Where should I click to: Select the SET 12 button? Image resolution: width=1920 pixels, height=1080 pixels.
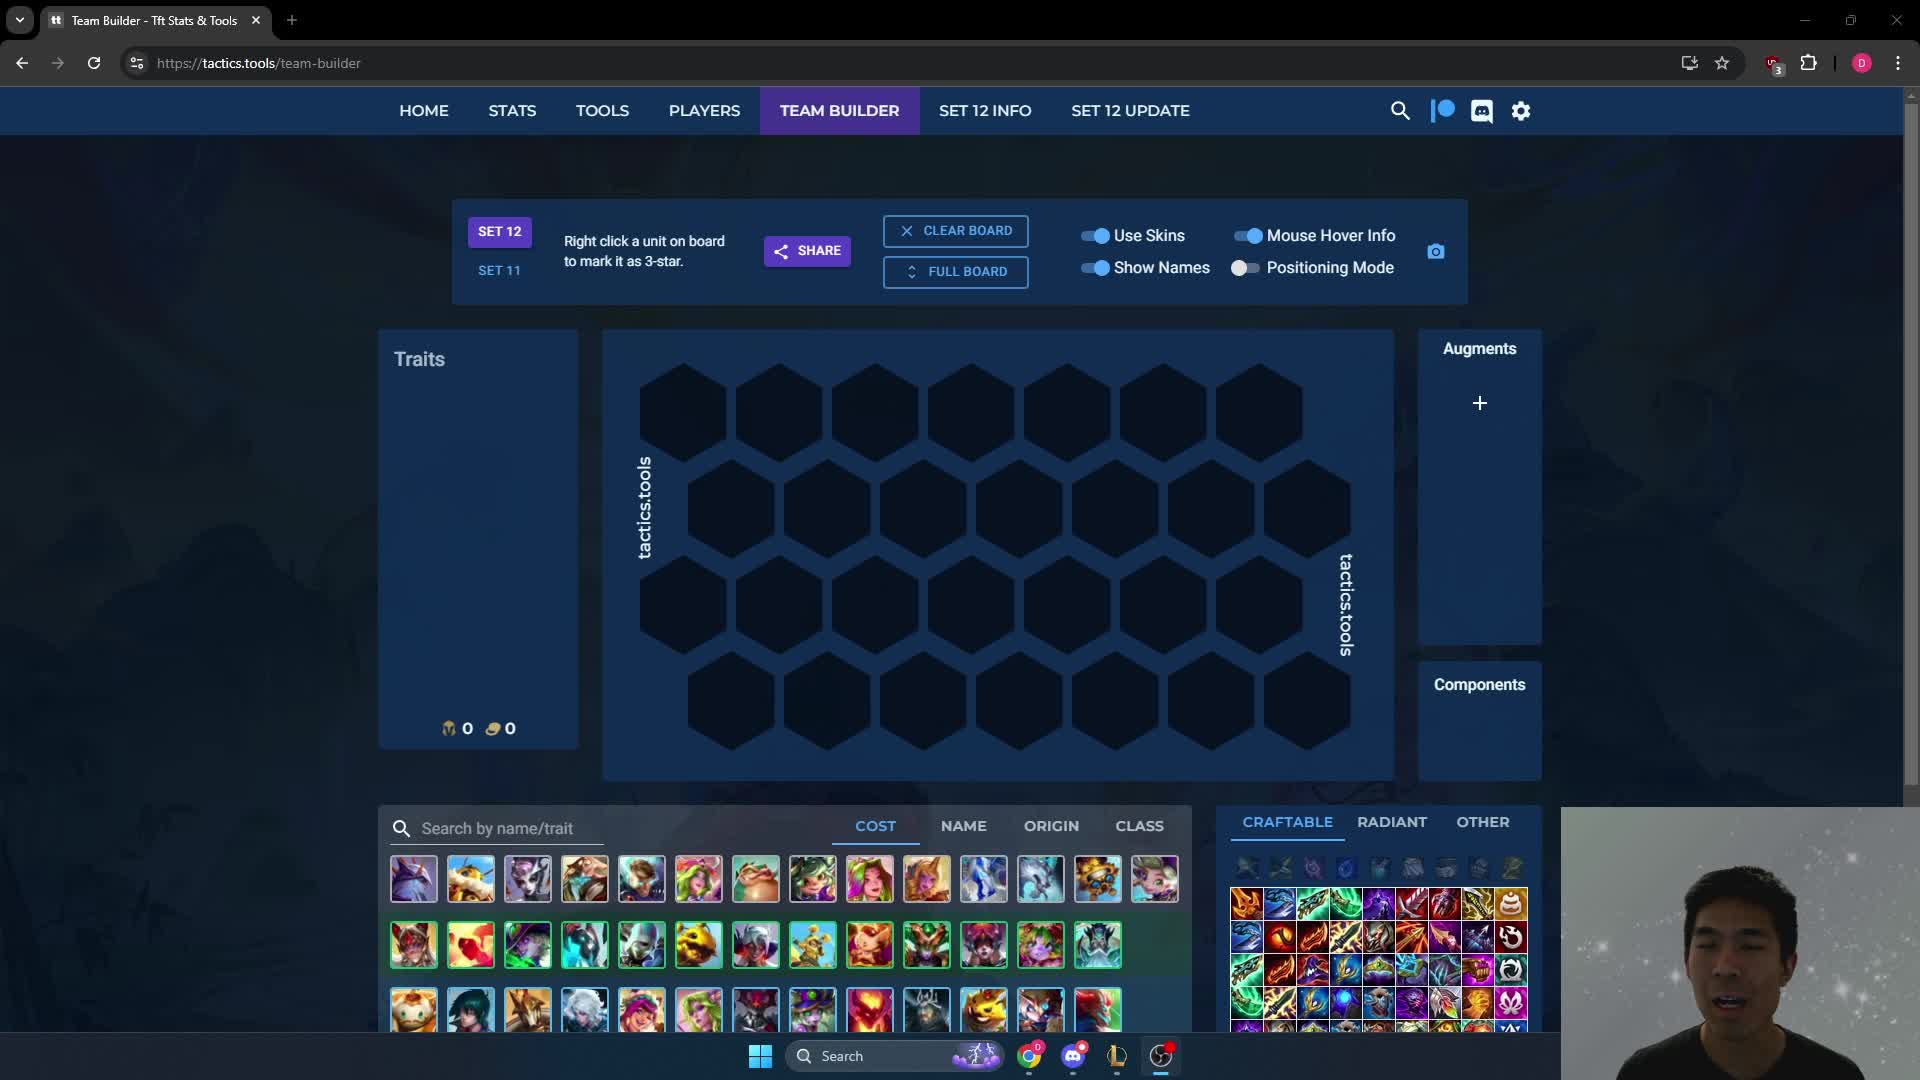coord(499,232)
